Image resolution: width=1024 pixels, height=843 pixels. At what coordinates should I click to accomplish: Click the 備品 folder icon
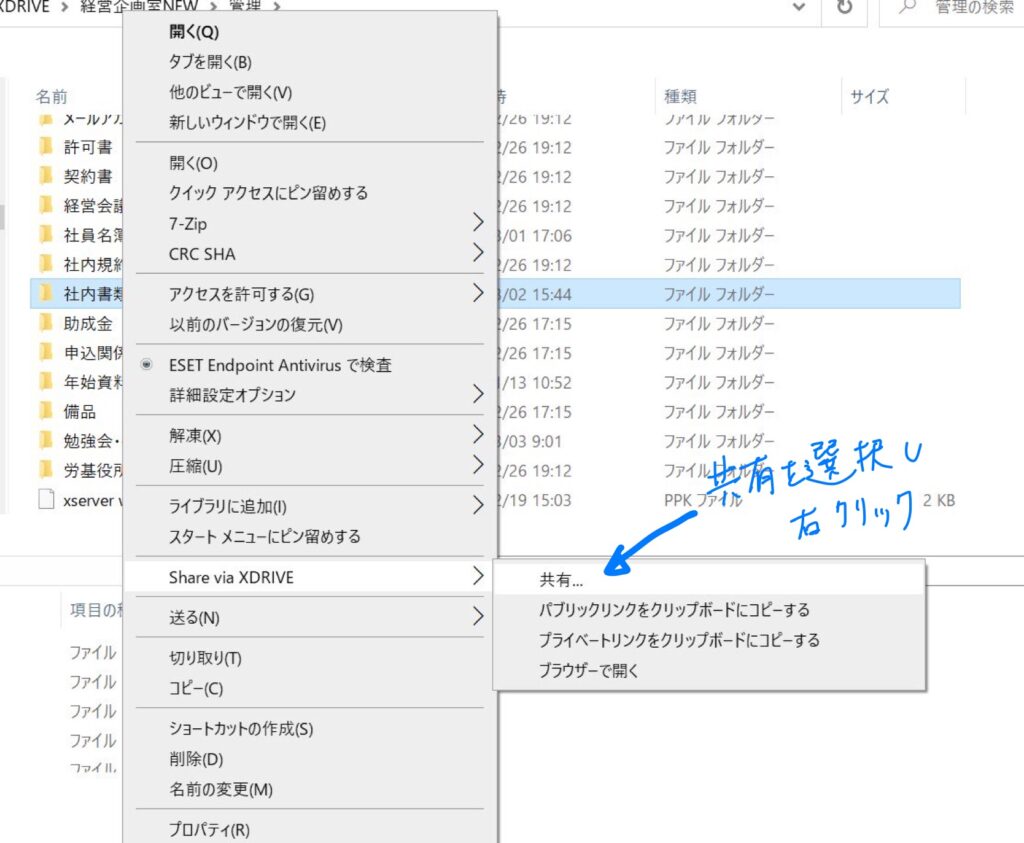point(45,412)
